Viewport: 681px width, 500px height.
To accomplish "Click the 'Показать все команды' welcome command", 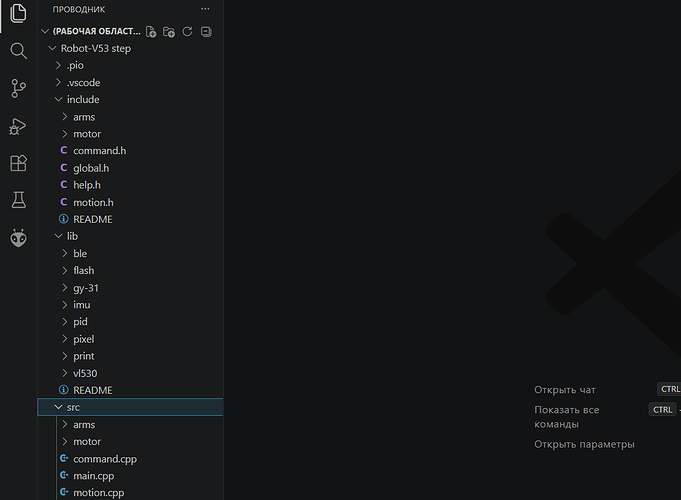I will (566, 417).
